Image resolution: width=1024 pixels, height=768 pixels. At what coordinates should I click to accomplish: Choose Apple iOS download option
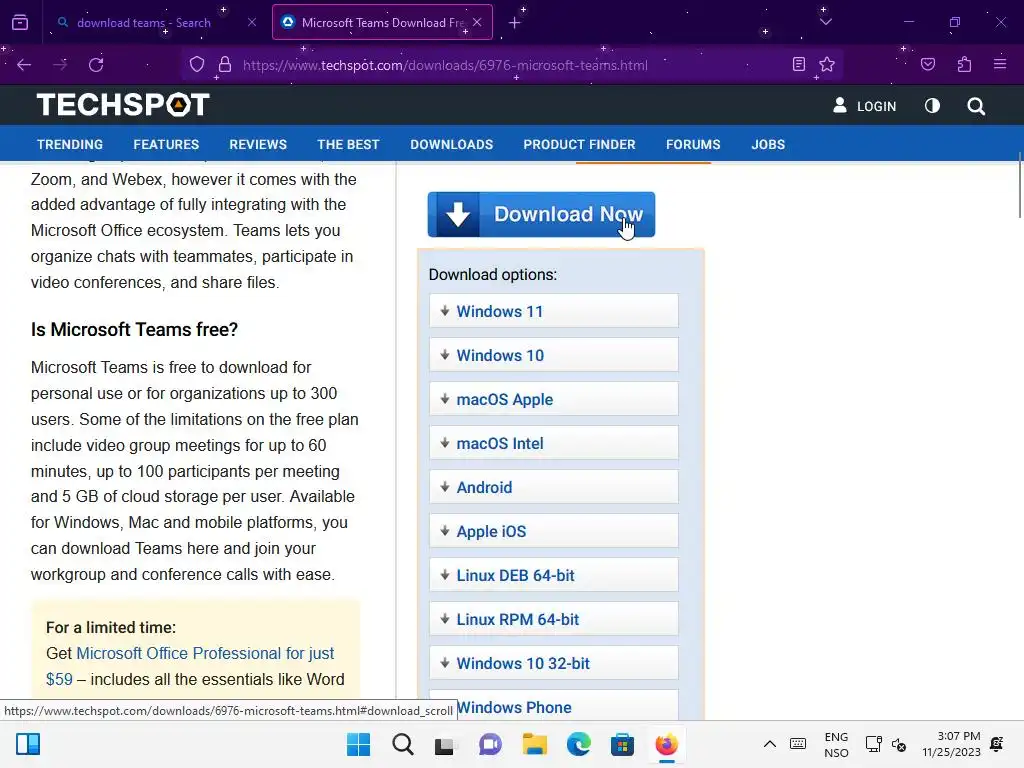click(554, 531)
